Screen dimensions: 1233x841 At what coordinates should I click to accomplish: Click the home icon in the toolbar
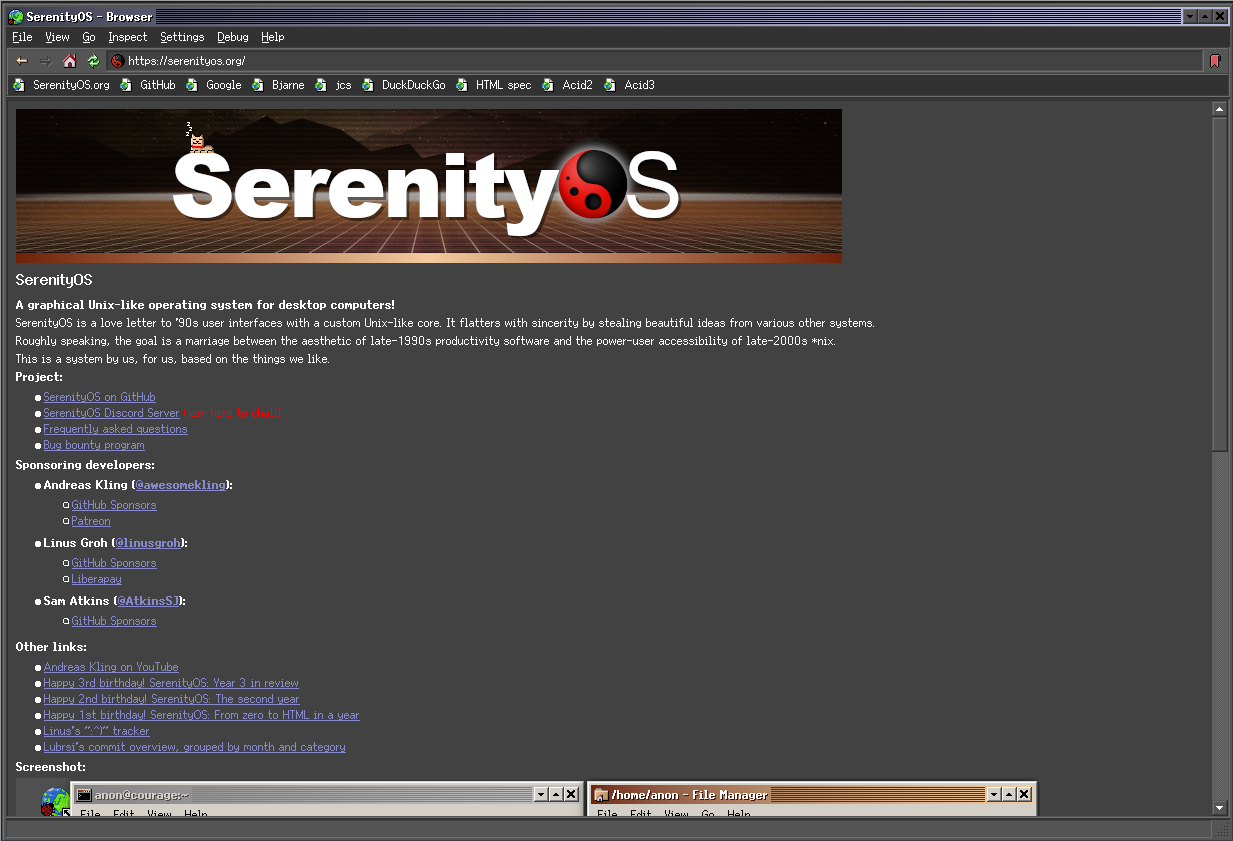68,60
